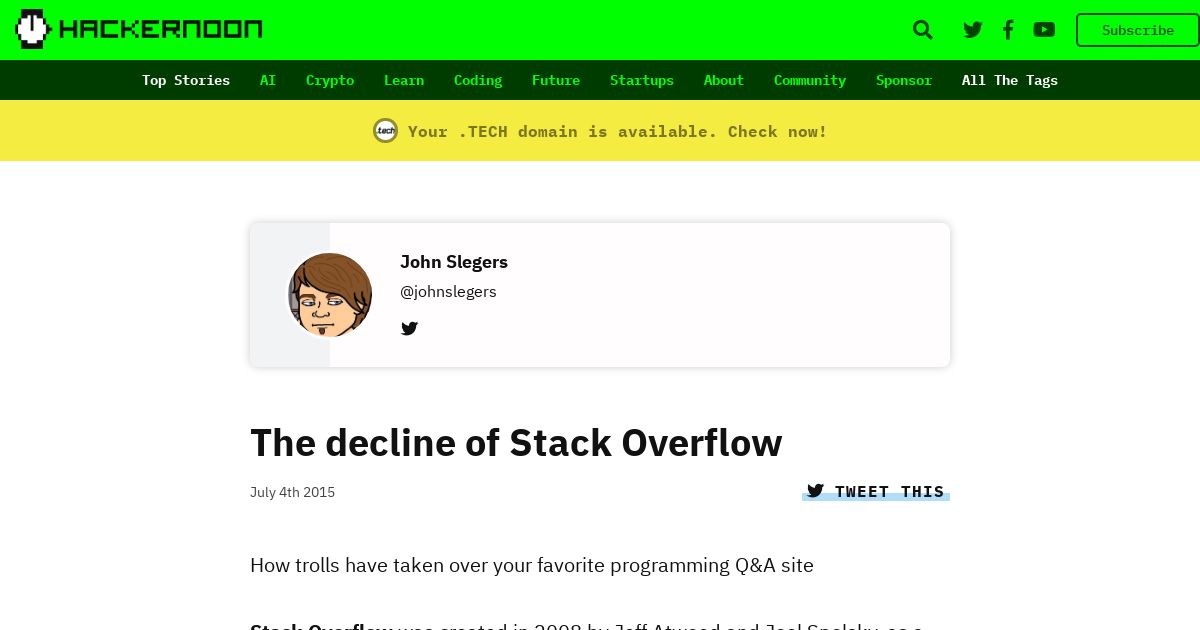The width and height of the screenshot is (1200, 630).
Task: Open the Facebook icon in the header
Action: point(1008,30)
